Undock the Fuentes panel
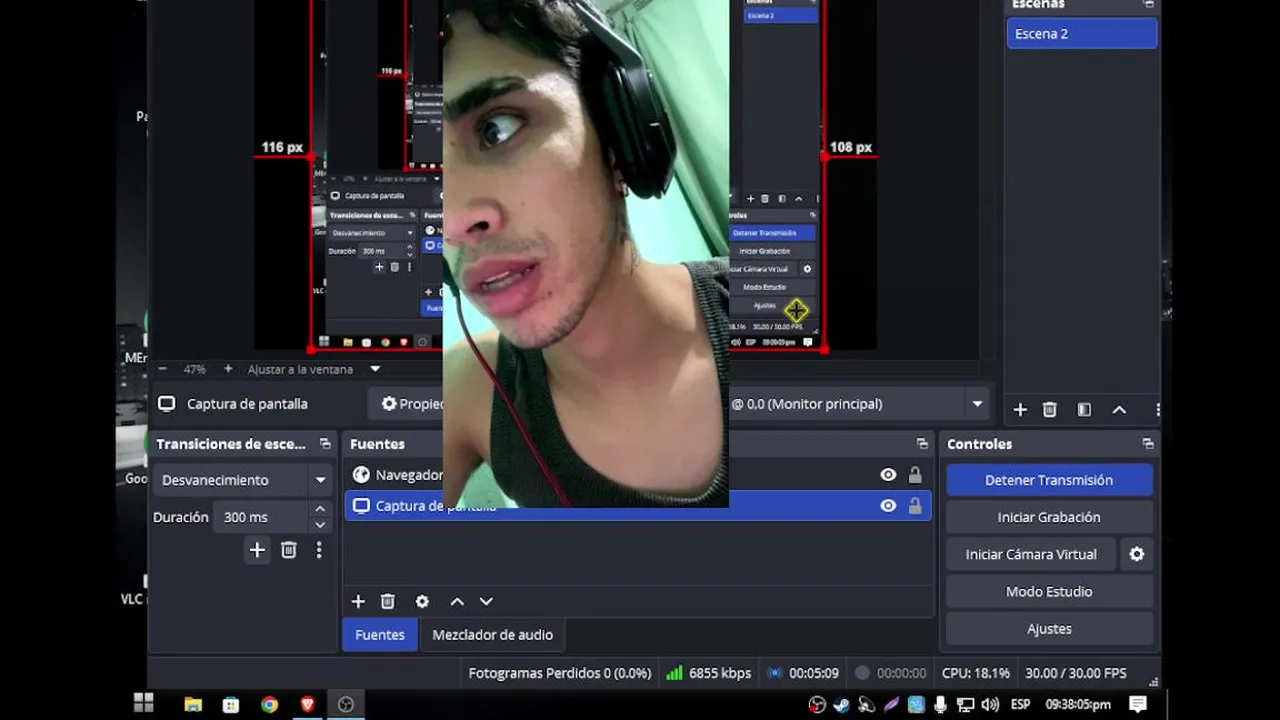The image size is (1280, 720). [922, 444]
